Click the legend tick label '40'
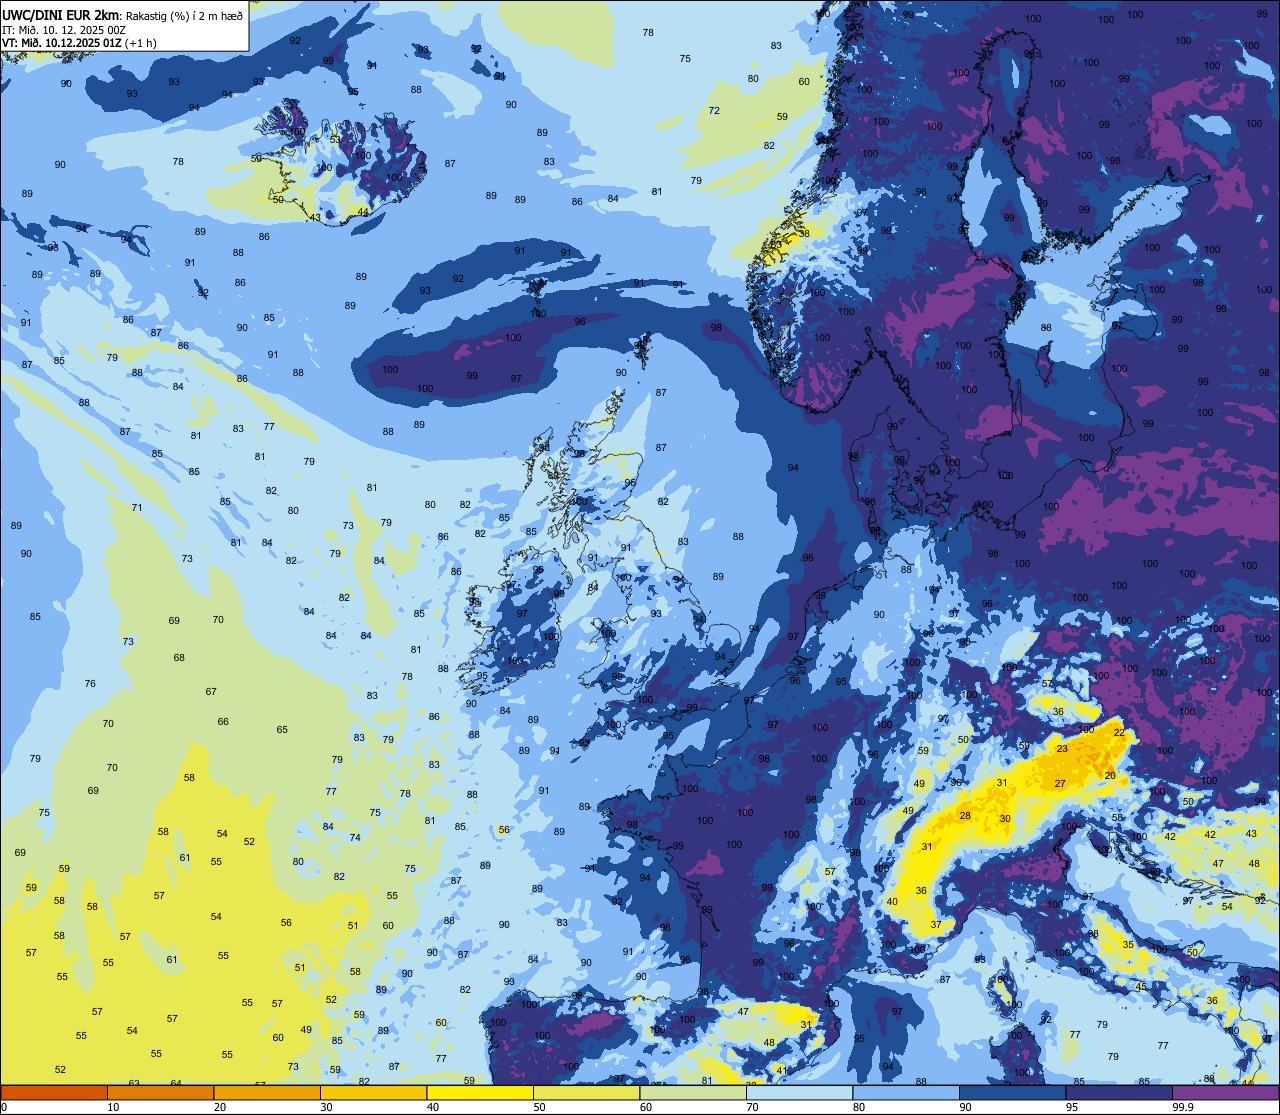 (x=433, y=1107)
